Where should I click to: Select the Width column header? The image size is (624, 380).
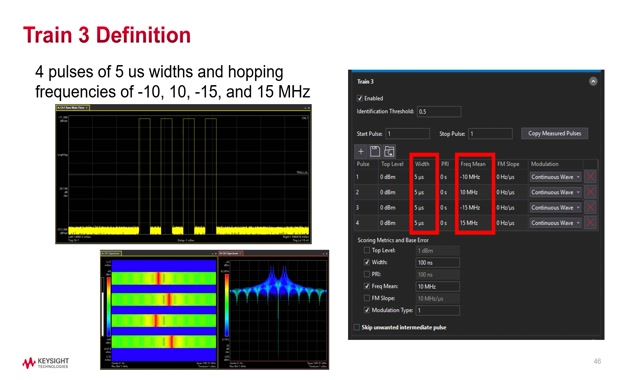tap(422, 164)
